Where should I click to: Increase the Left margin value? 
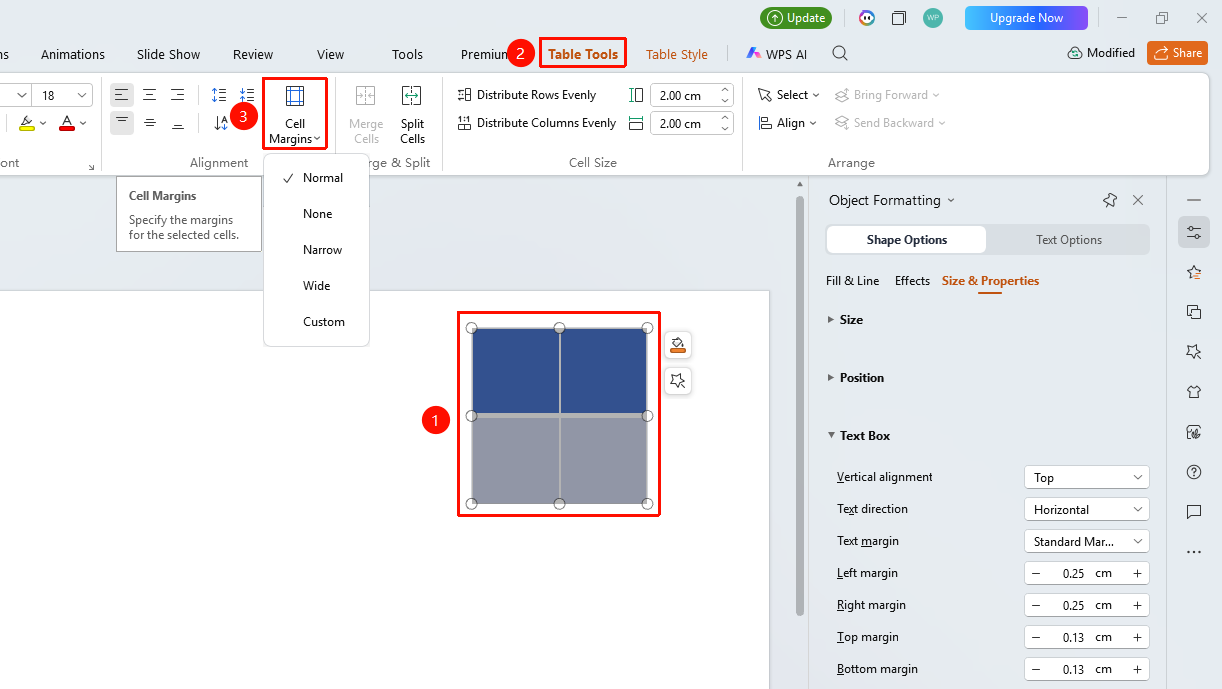tap(1137, 574)
